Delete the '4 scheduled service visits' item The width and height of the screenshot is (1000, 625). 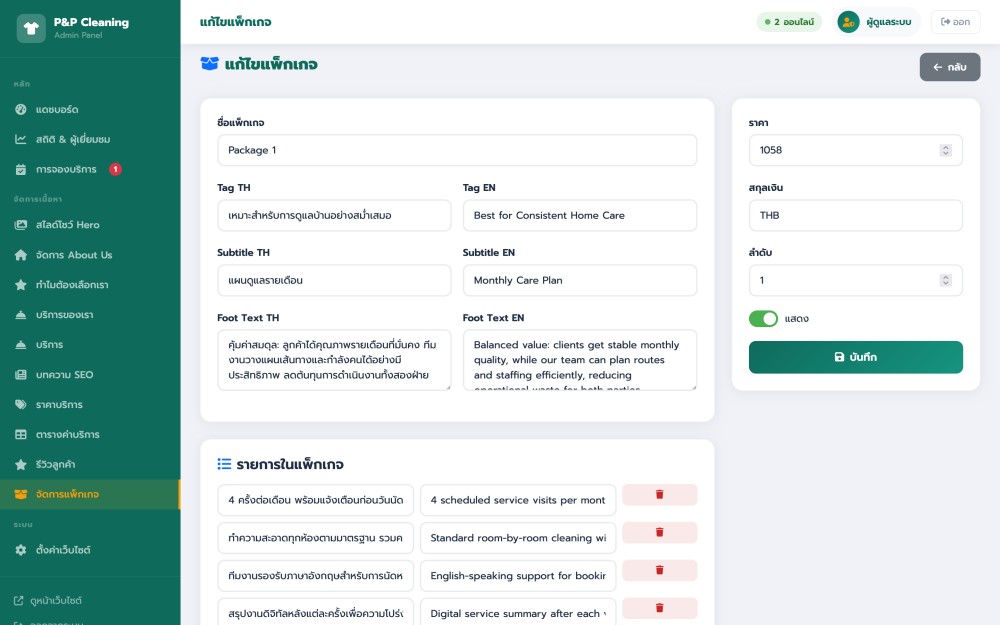point(659,494)
